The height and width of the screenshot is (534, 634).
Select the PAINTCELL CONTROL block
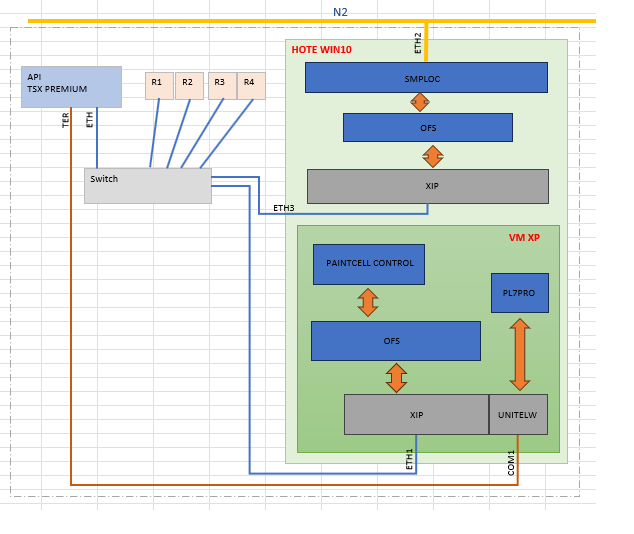(368, 264)
